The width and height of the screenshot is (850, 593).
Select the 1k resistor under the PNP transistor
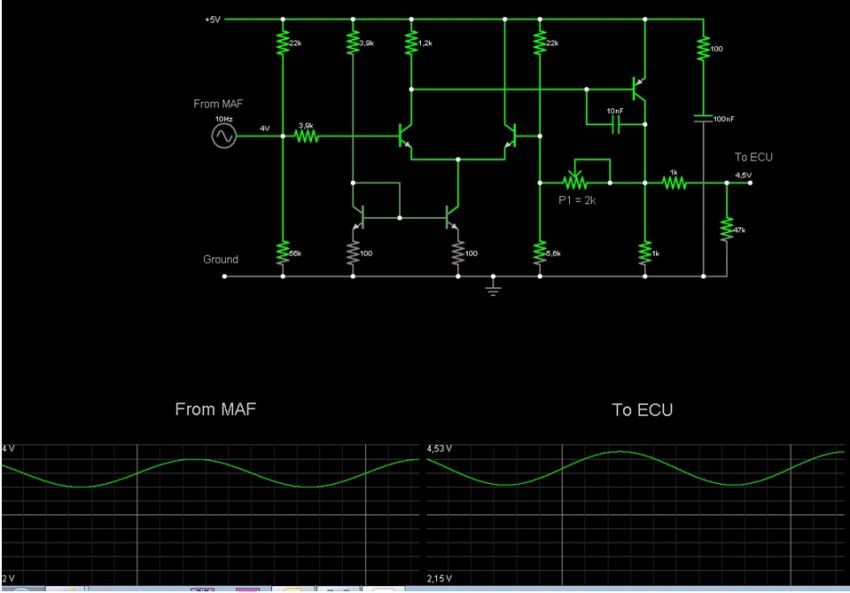pos(645,253)
